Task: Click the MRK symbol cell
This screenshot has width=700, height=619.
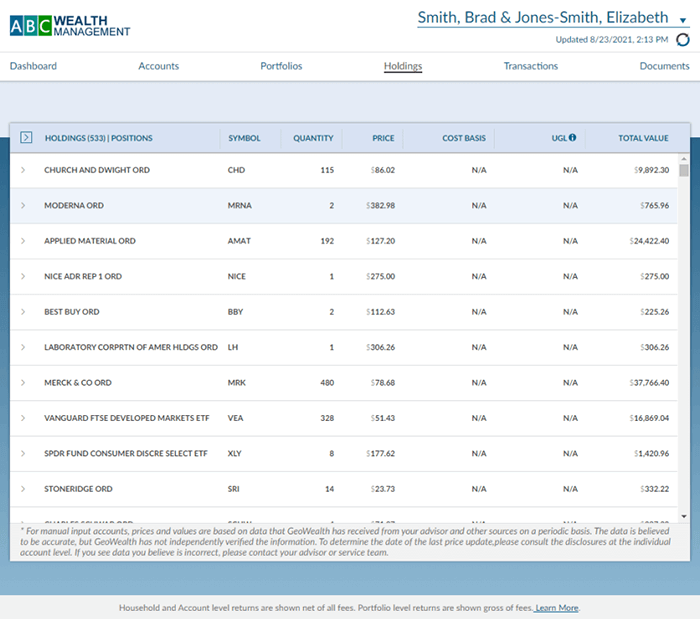Action: coord(237,382)
